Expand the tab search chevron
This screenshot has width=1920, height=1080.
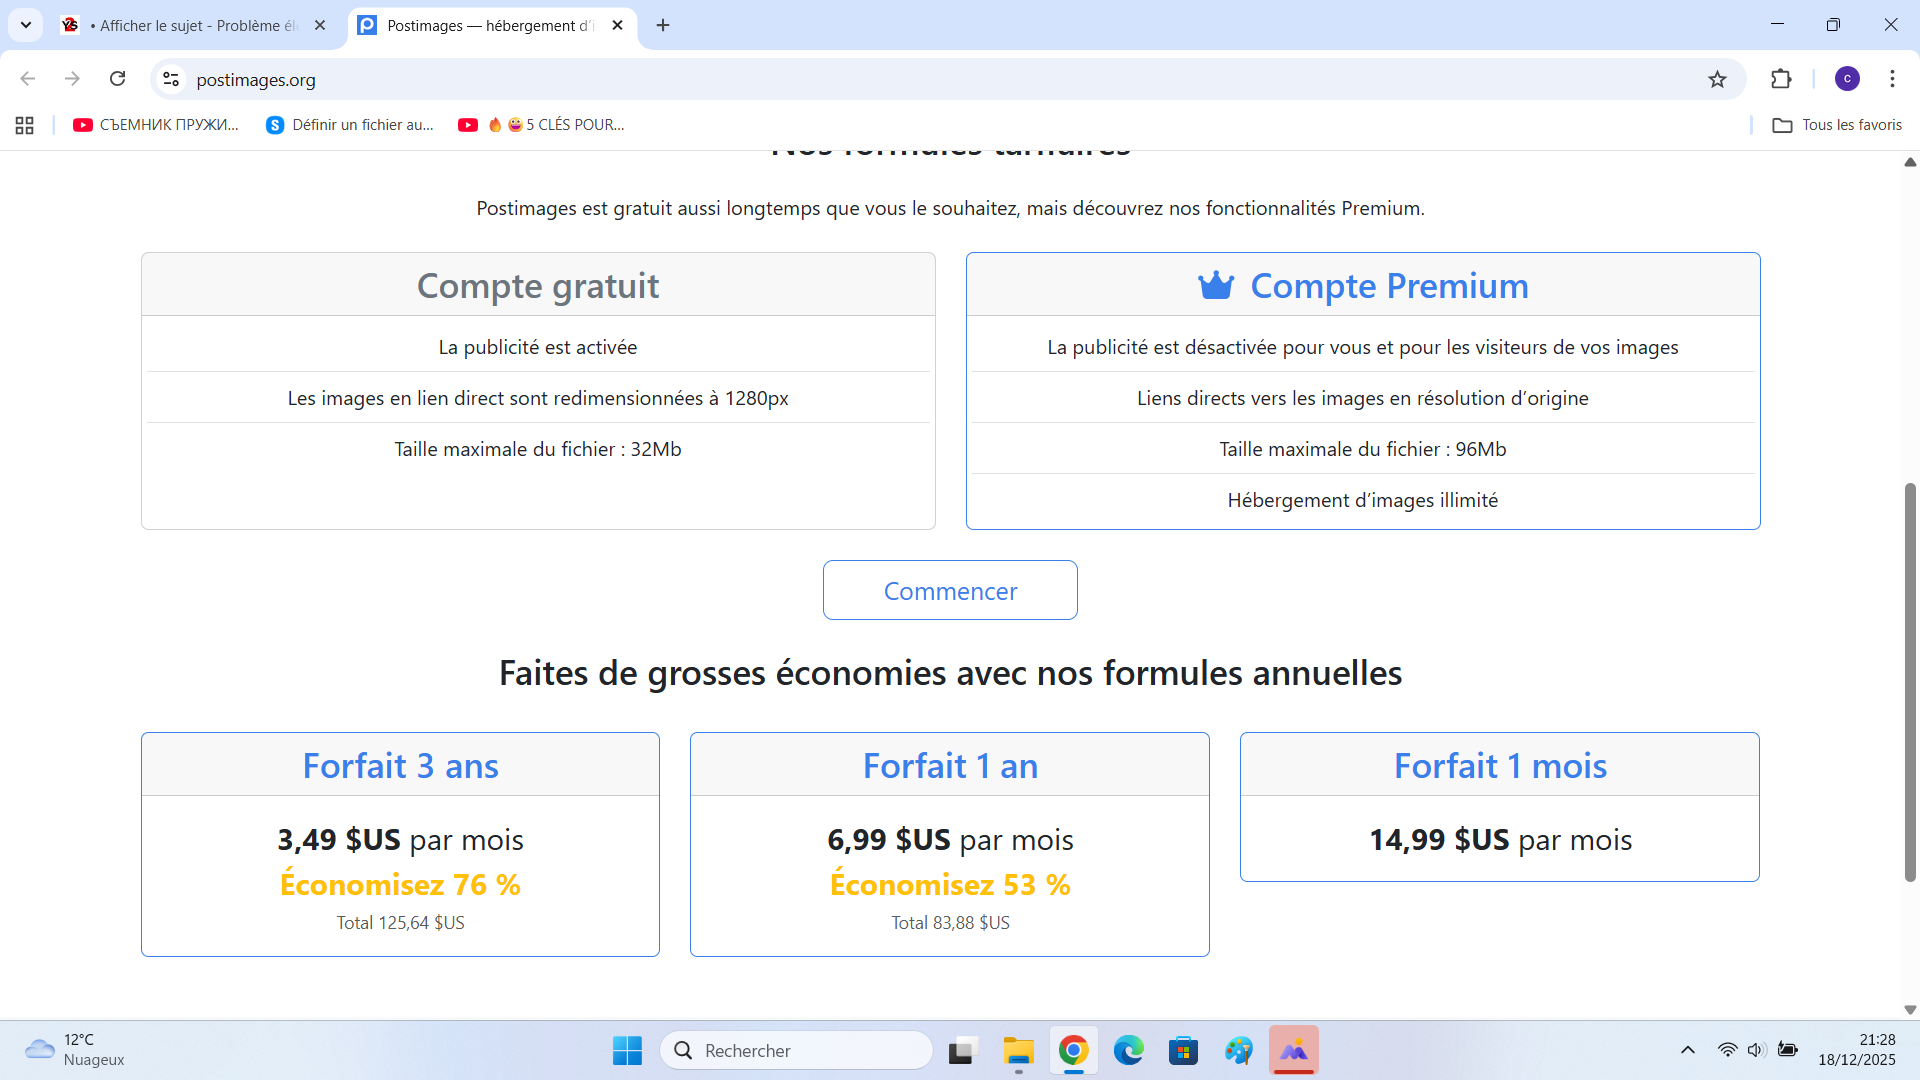pos(26,25)
